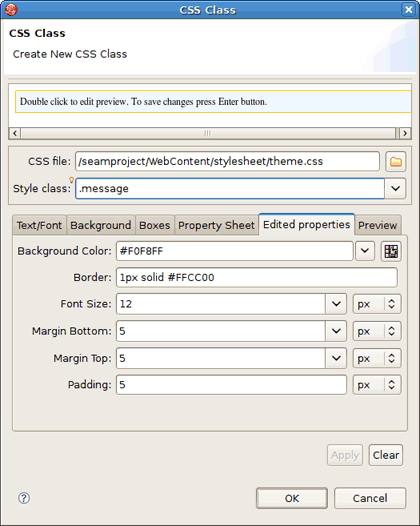Image resolution: width=420 pixels, height=526 pixels.
Task: Switch to the Text/Font tab
Action: click(39, 225)
